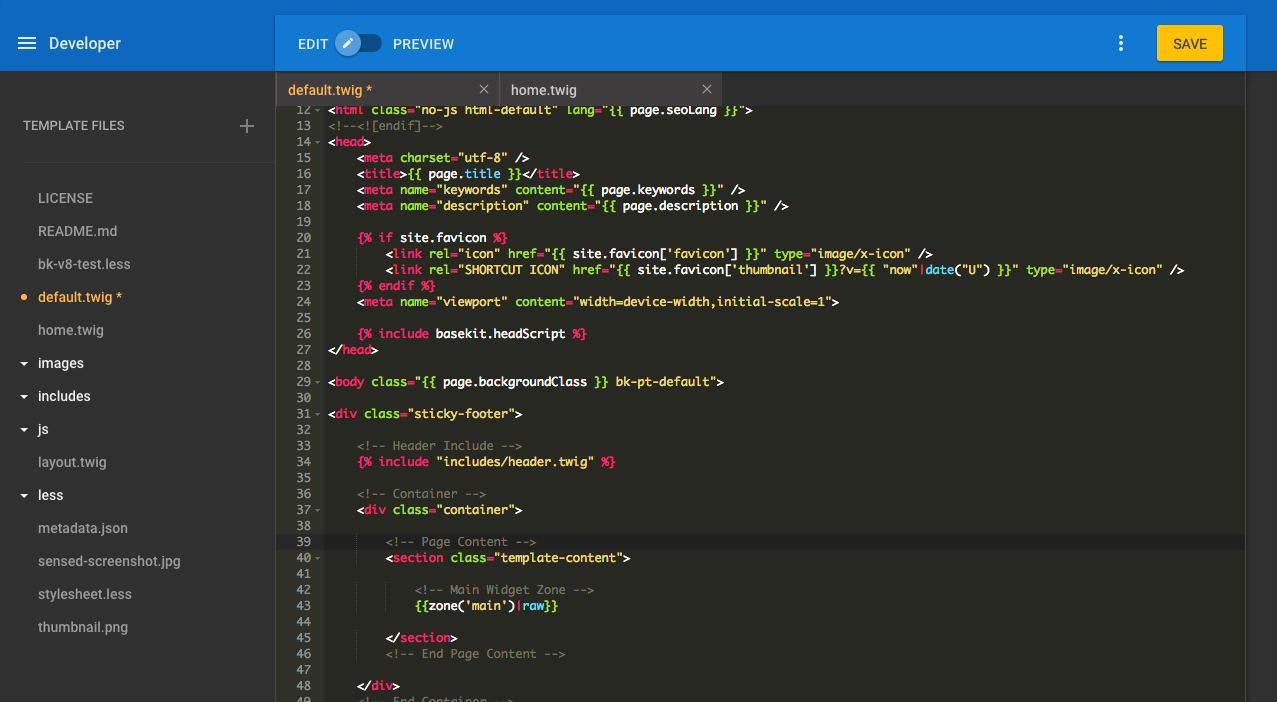Fold the sticky-footer div at line 31
This screenshot has width=1277, height=702.
pos(317,414)
